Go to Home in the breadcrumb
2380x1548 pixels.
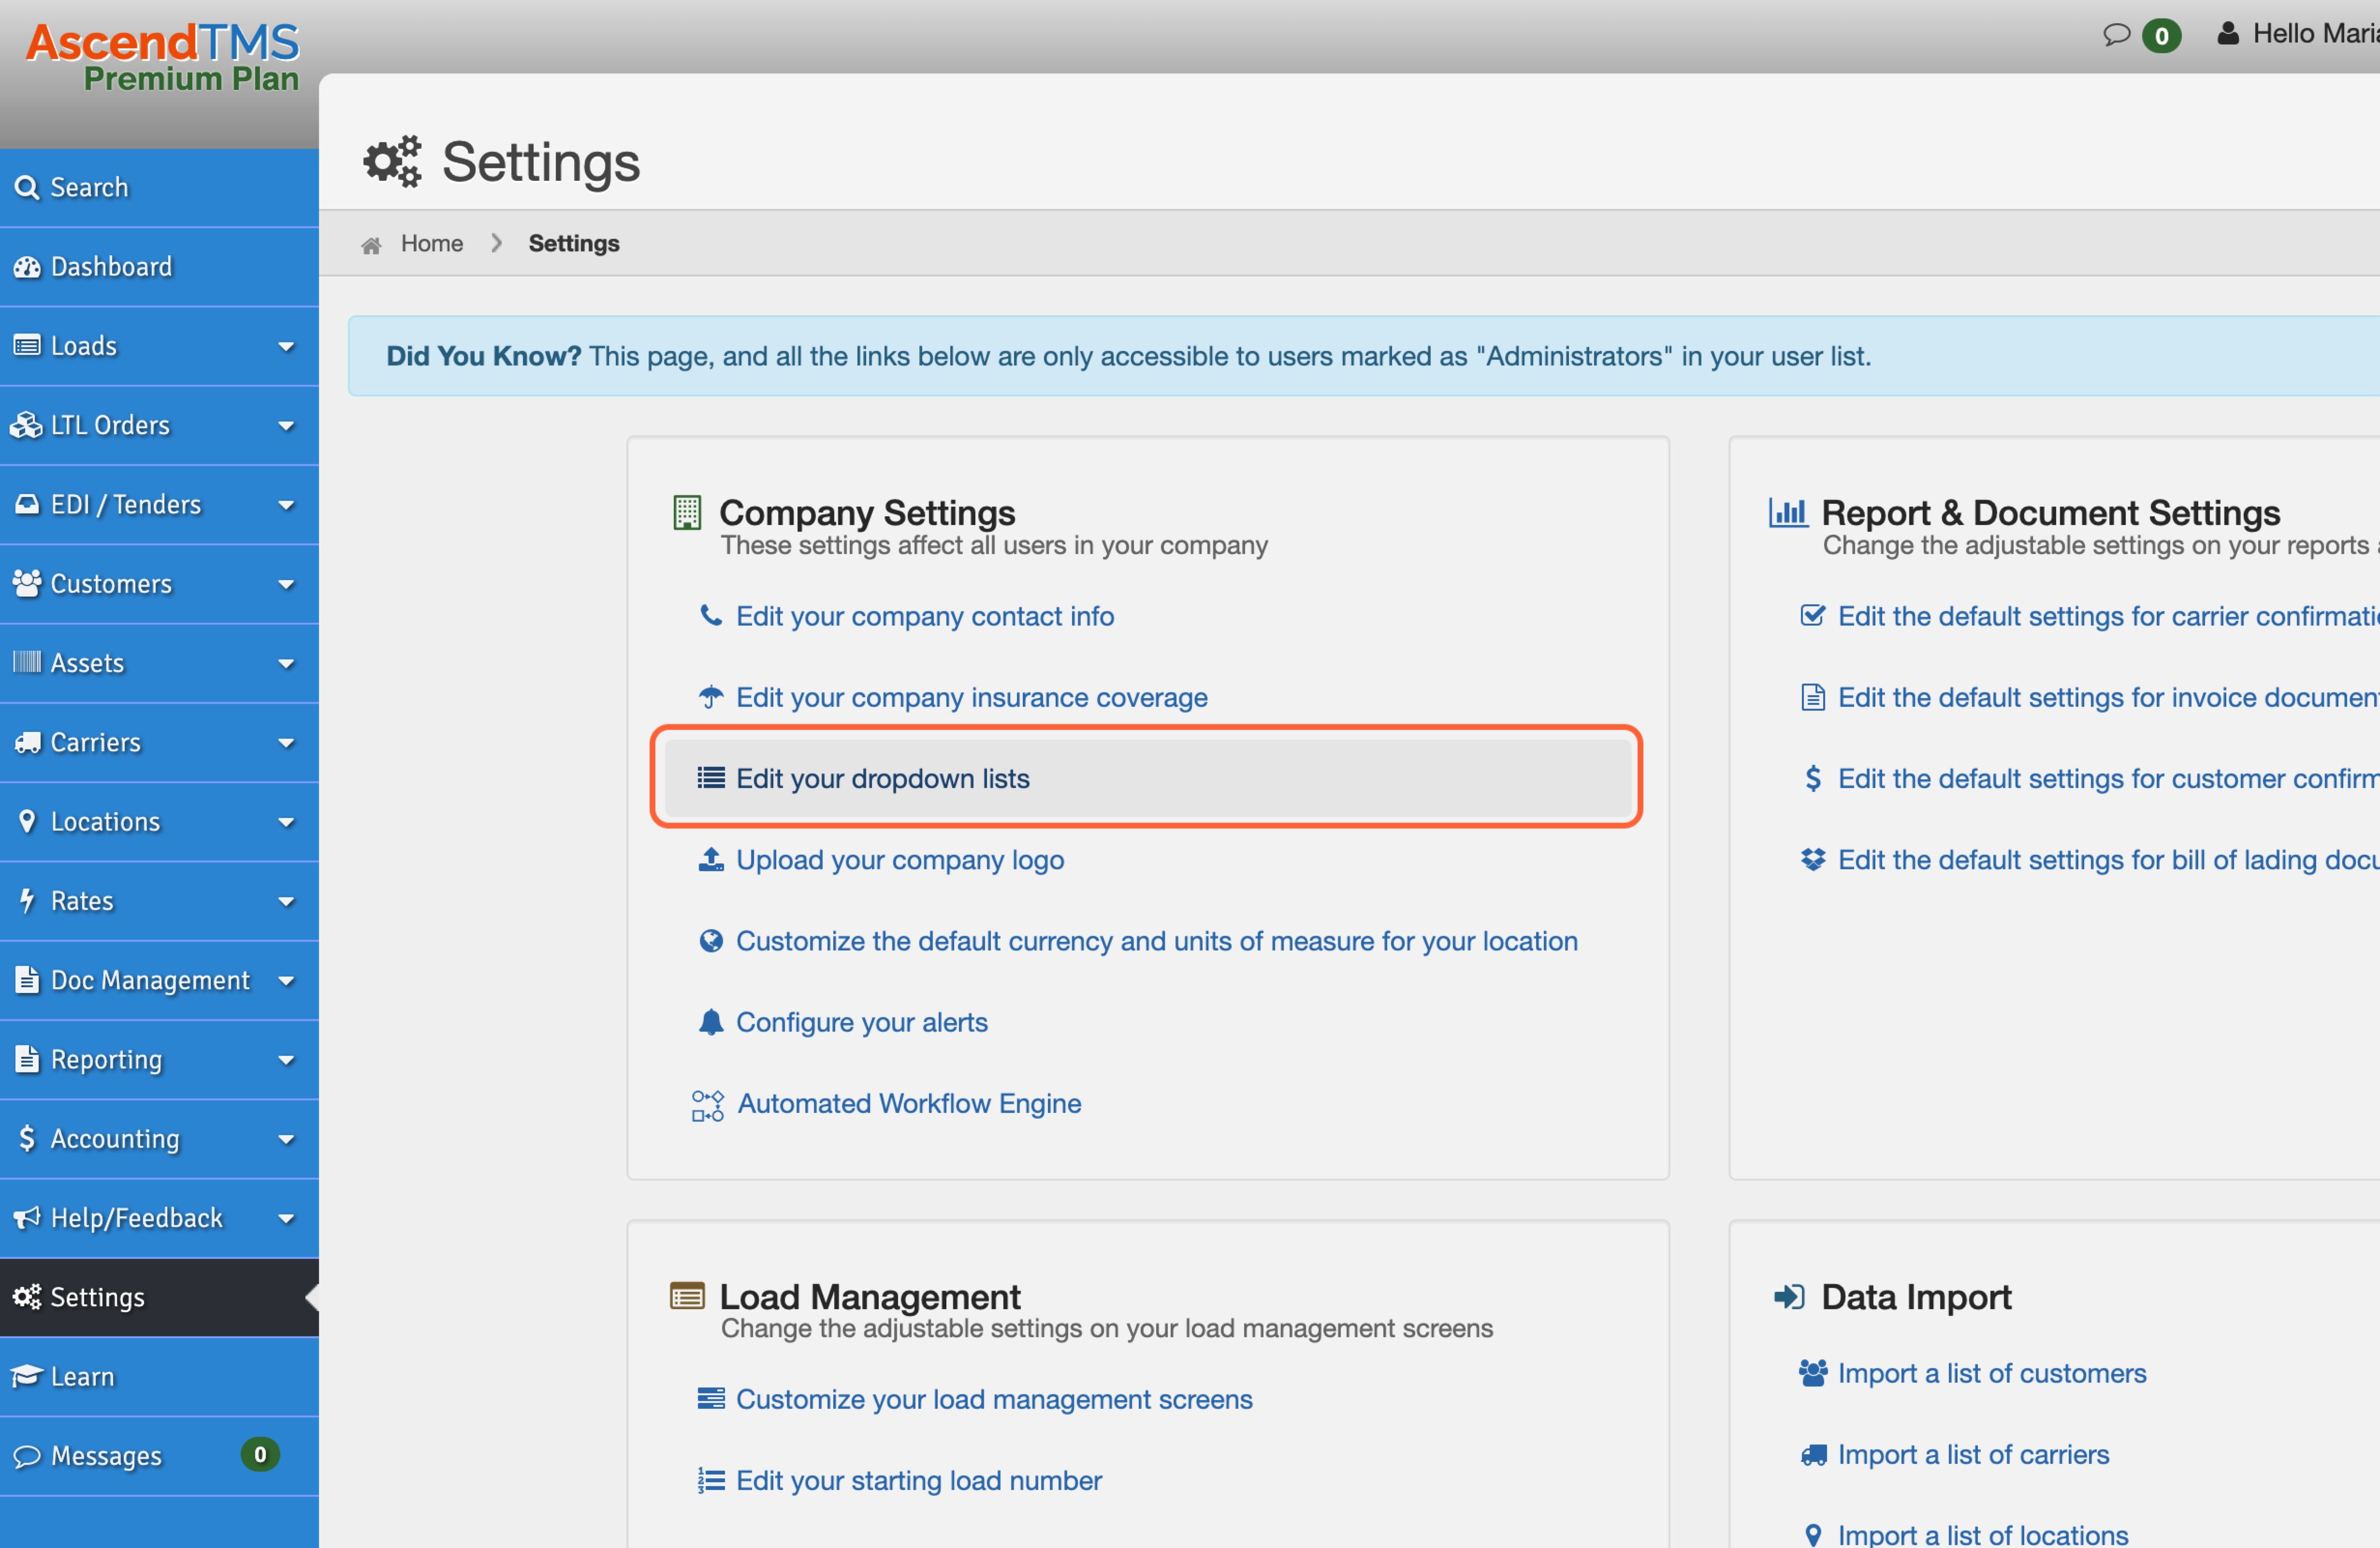click(431, 243)
